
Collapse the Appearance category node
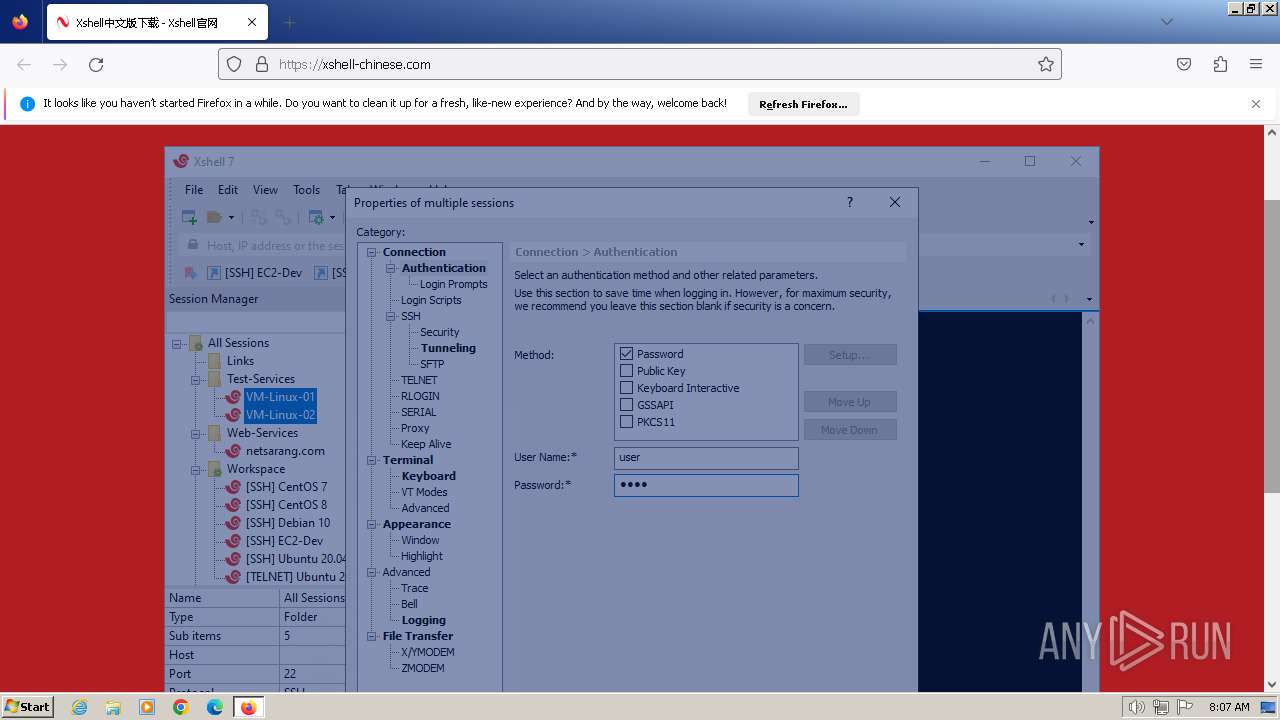[x=373, y=524]
